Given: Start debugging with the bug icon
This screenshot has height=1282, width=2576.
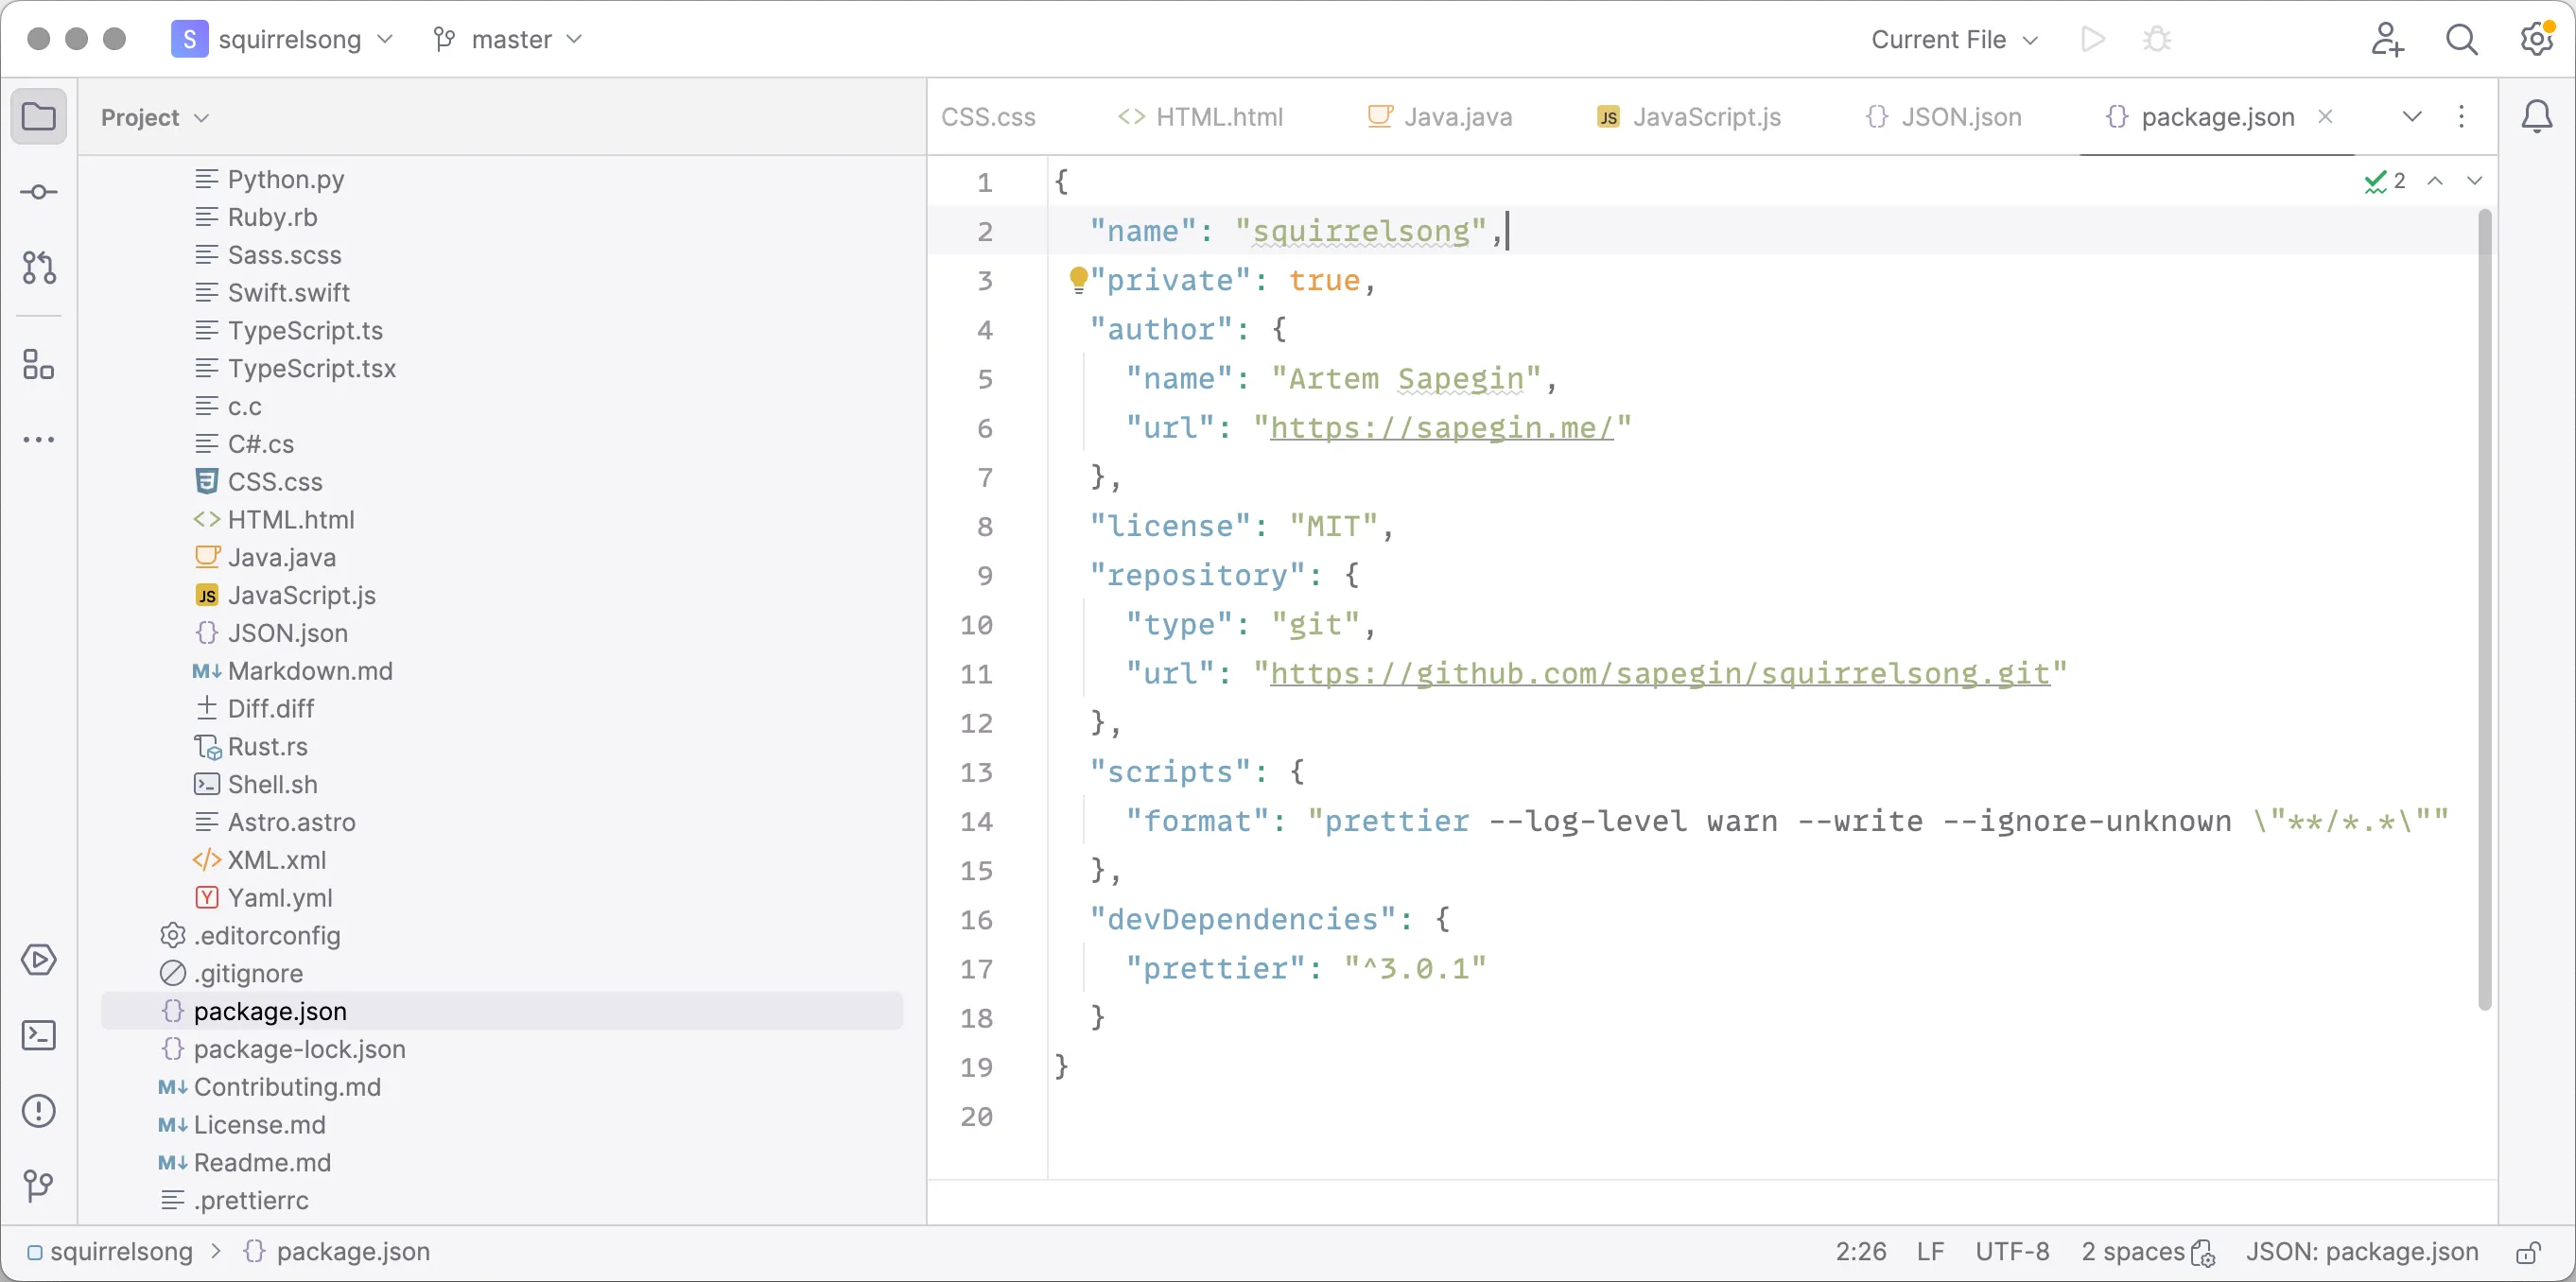Looking at the screenshot, I should (2158, 40).
